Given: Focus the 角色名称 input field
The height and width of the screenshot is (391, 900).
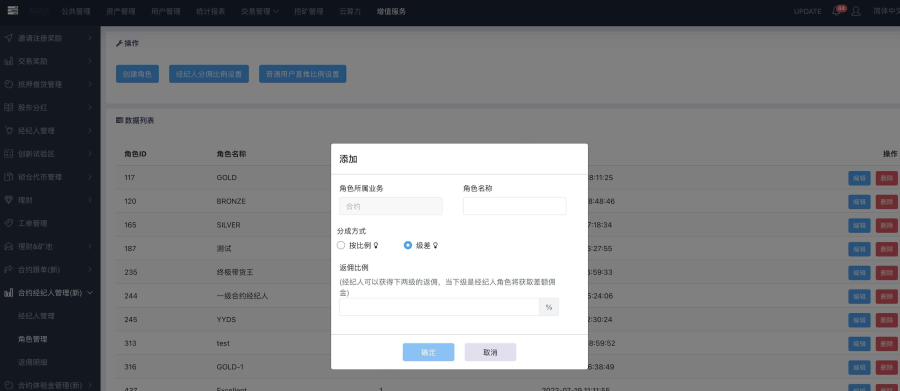Looking at the screenshot, I should click(x=514, y=206).
